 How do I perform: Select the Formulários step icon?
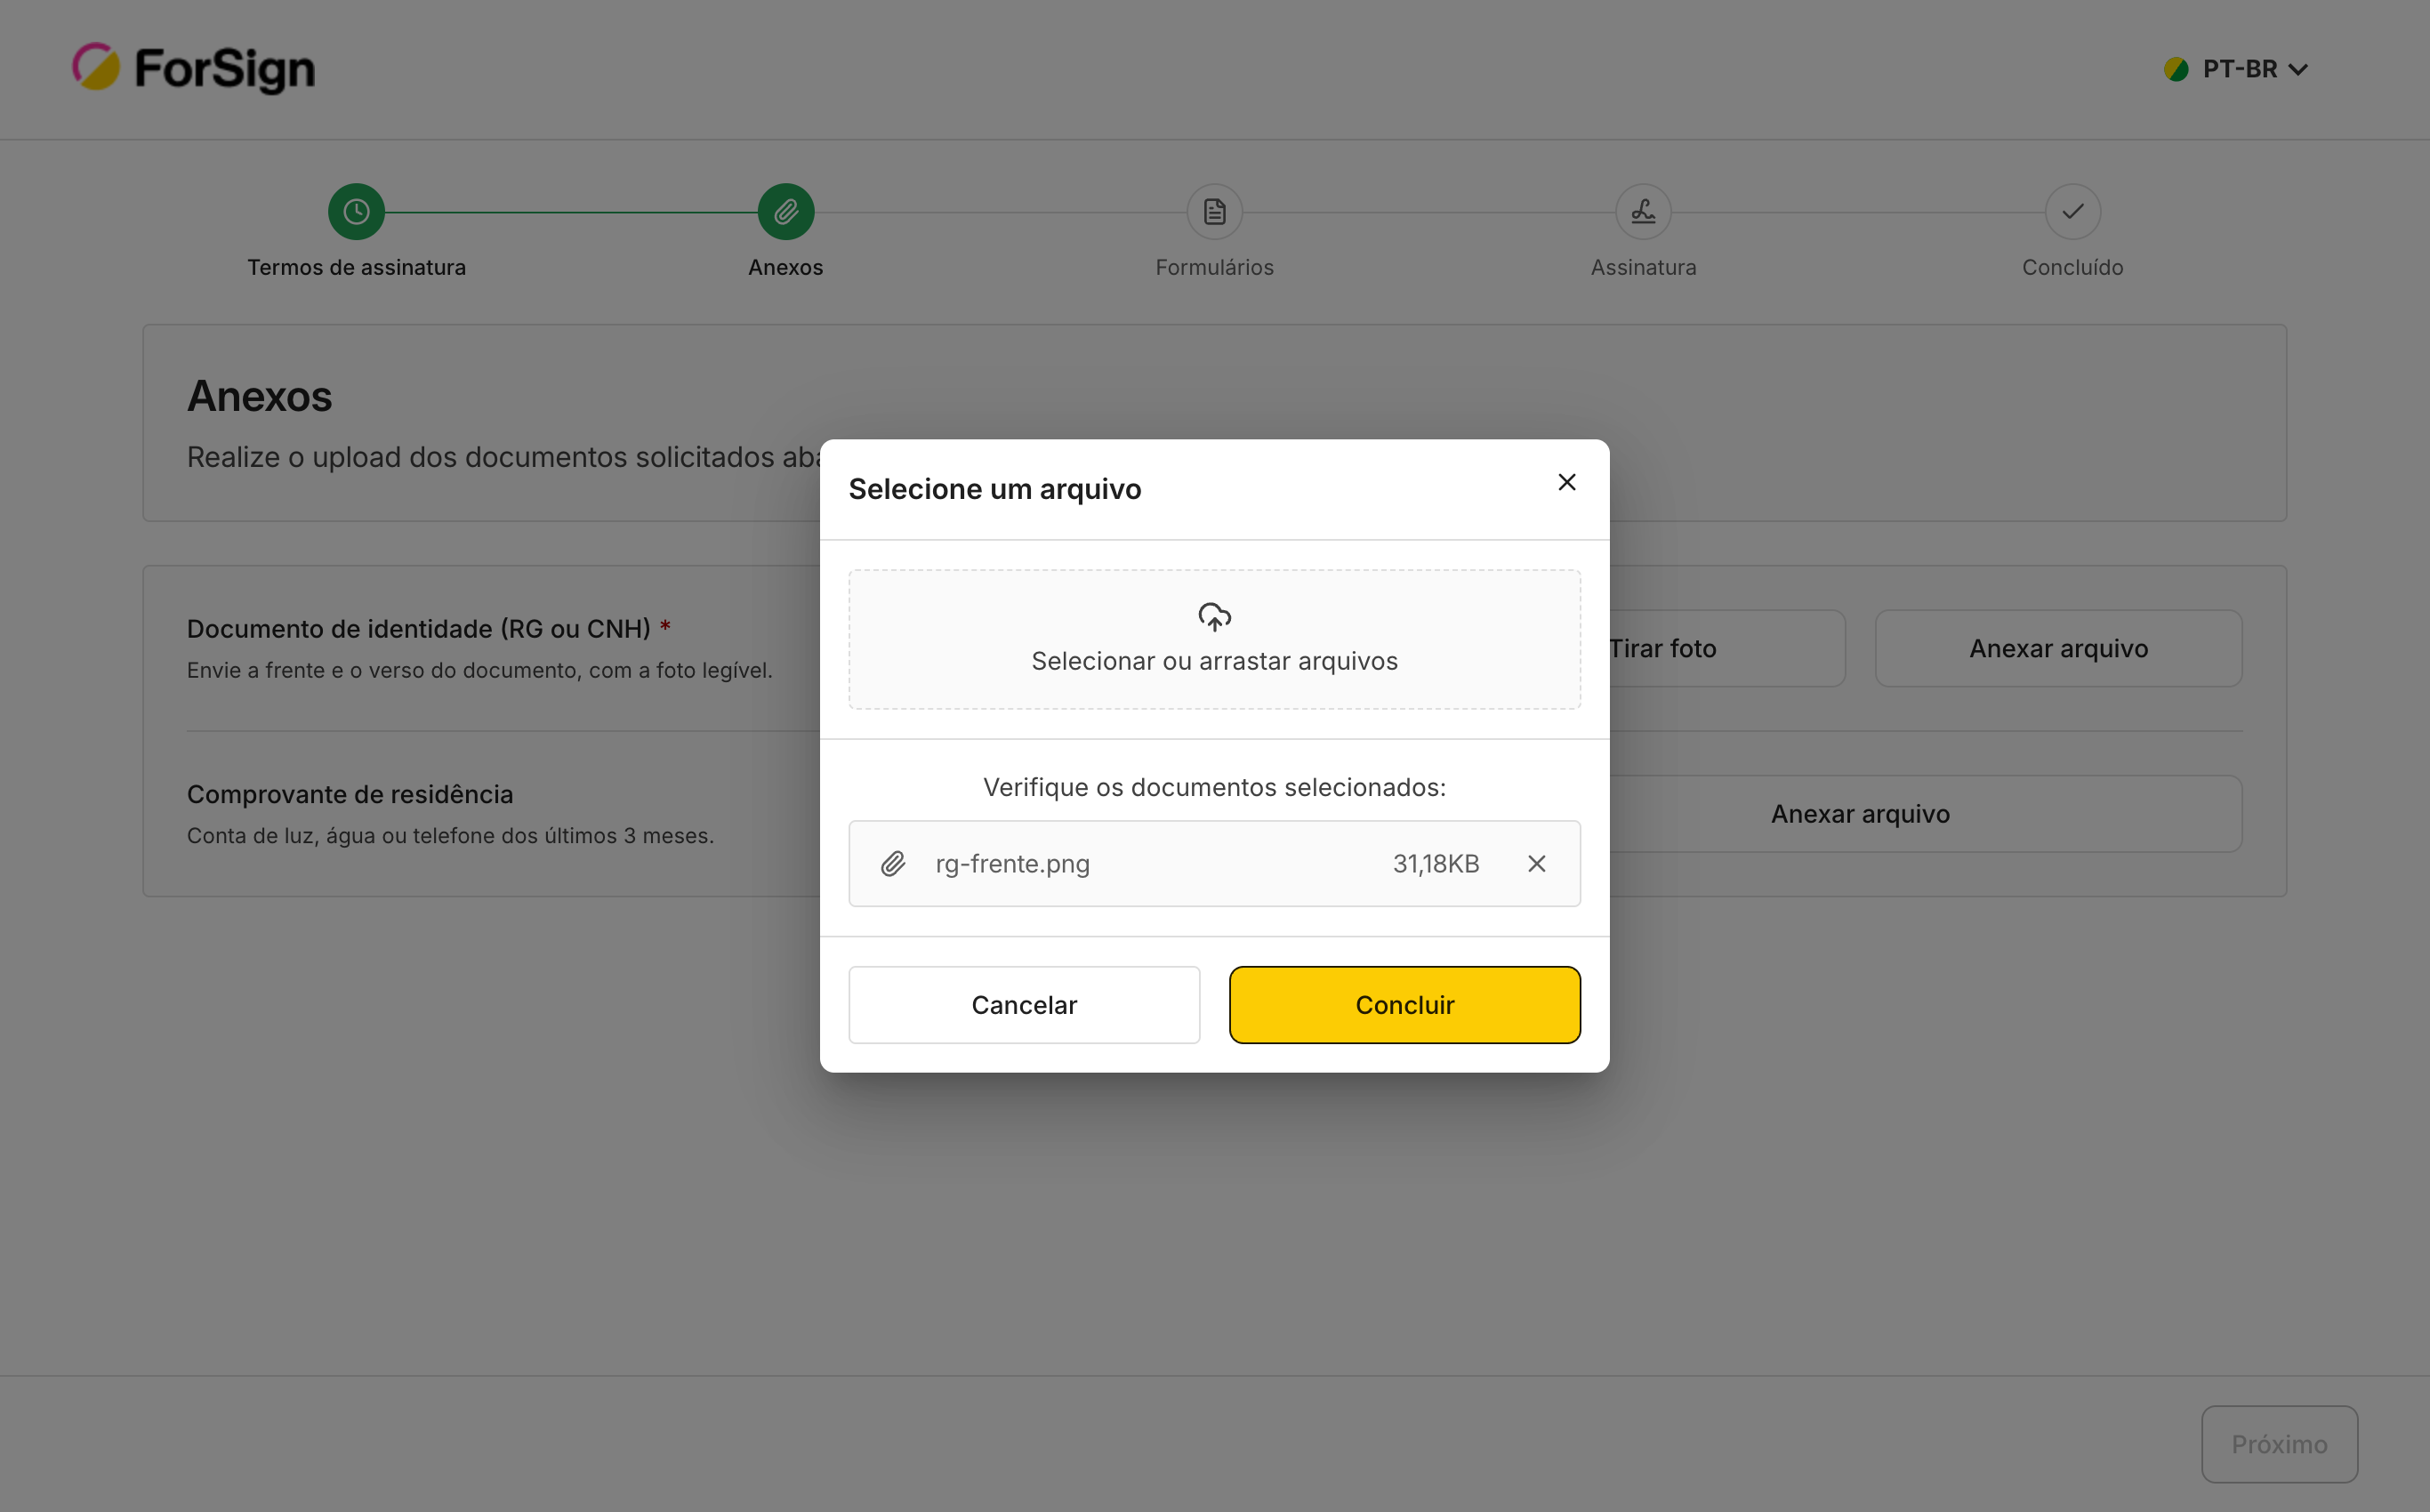click(x=1214, y=211)
